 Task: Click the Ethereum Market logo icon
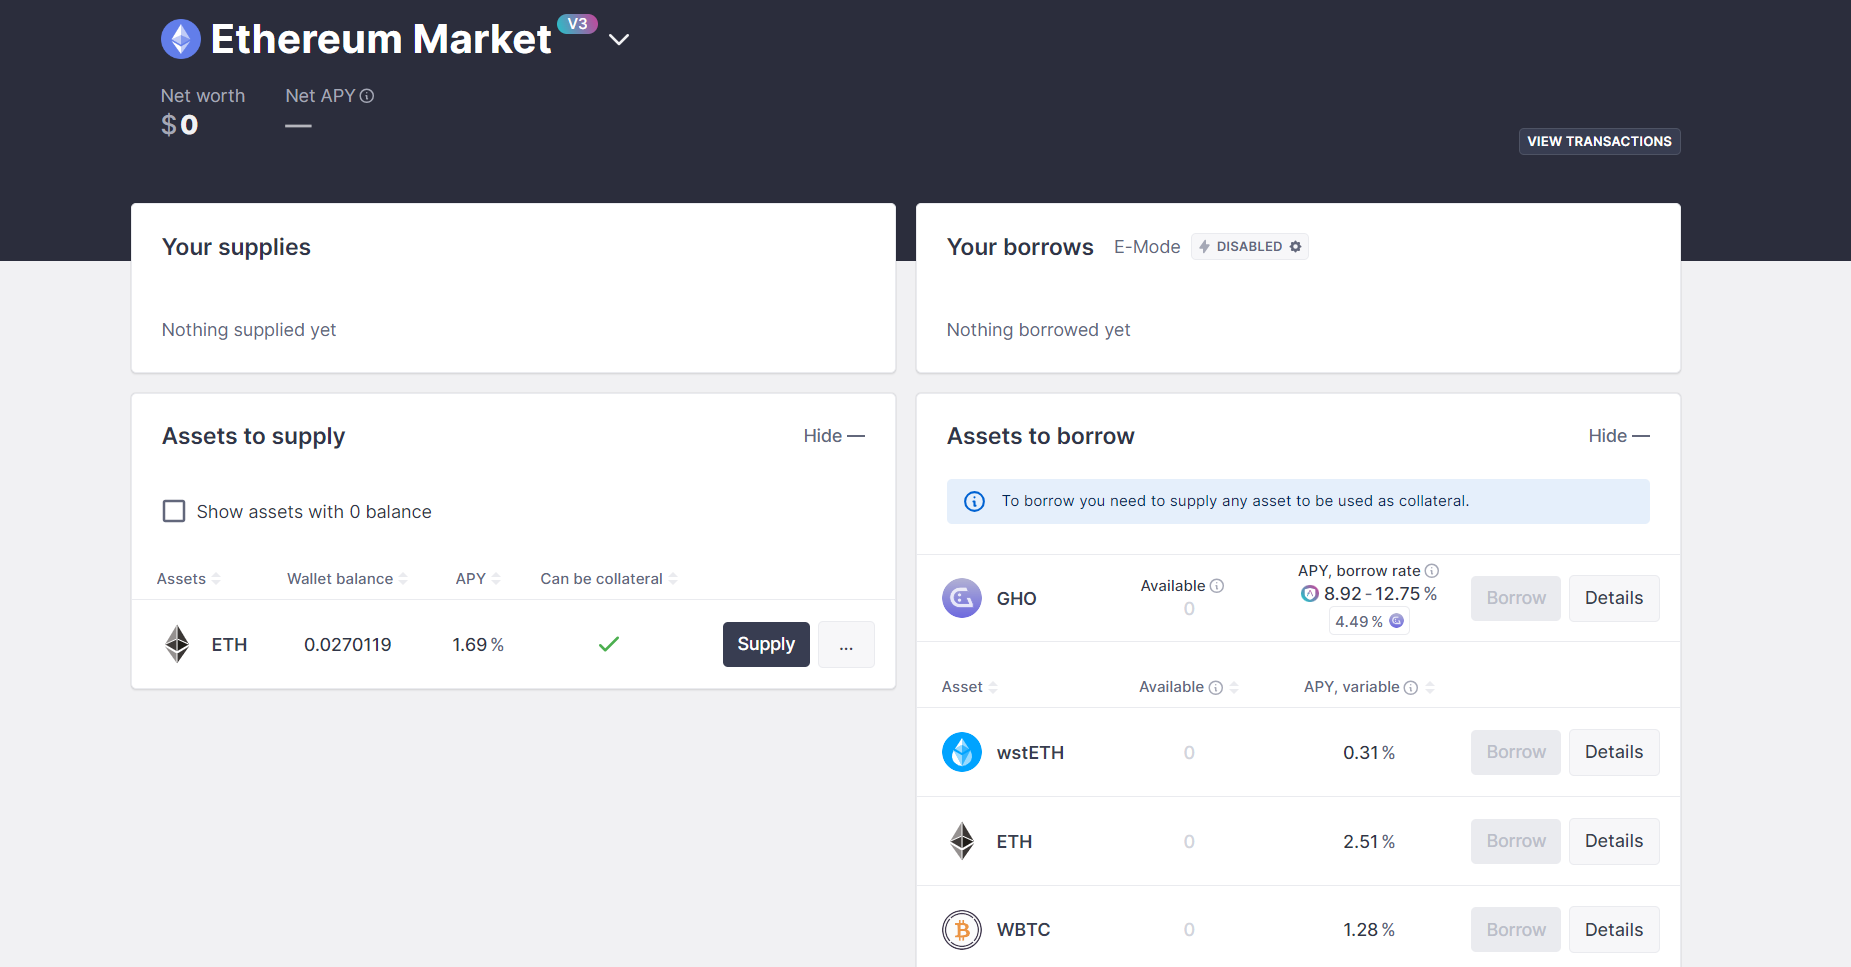[x=180, y=38]
